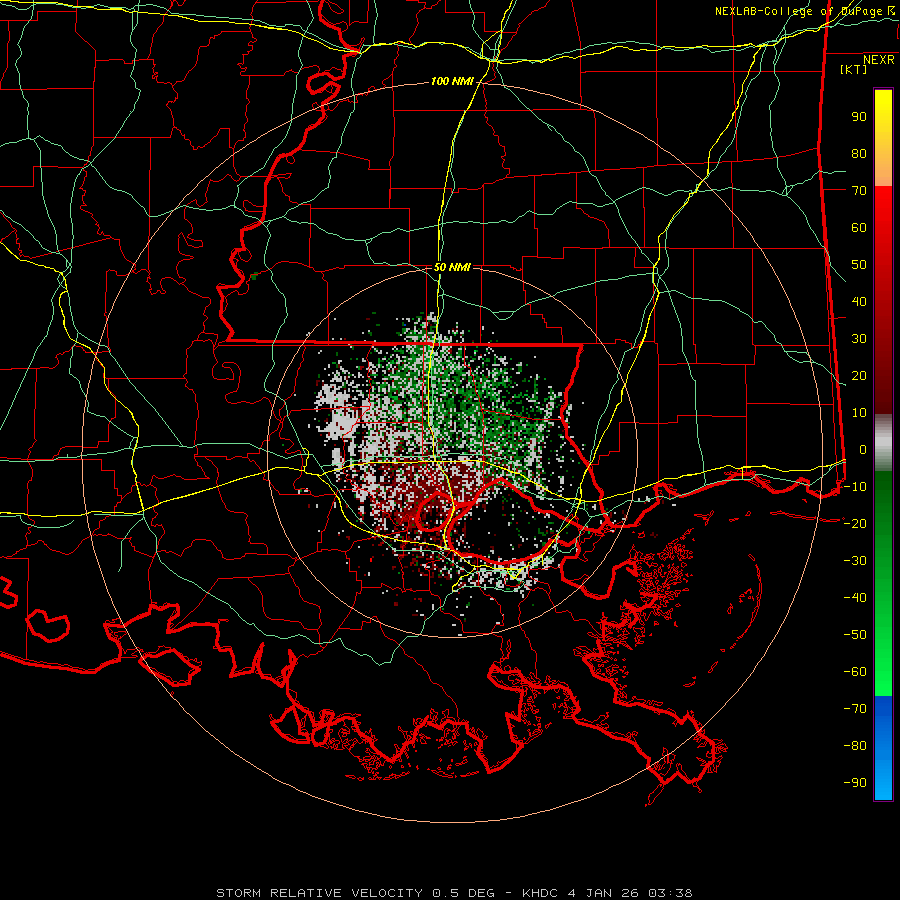The height and width of the screenshot is (900, 900).
Task: Click the positive 50 scale value
Action: (x=859, y=265)
